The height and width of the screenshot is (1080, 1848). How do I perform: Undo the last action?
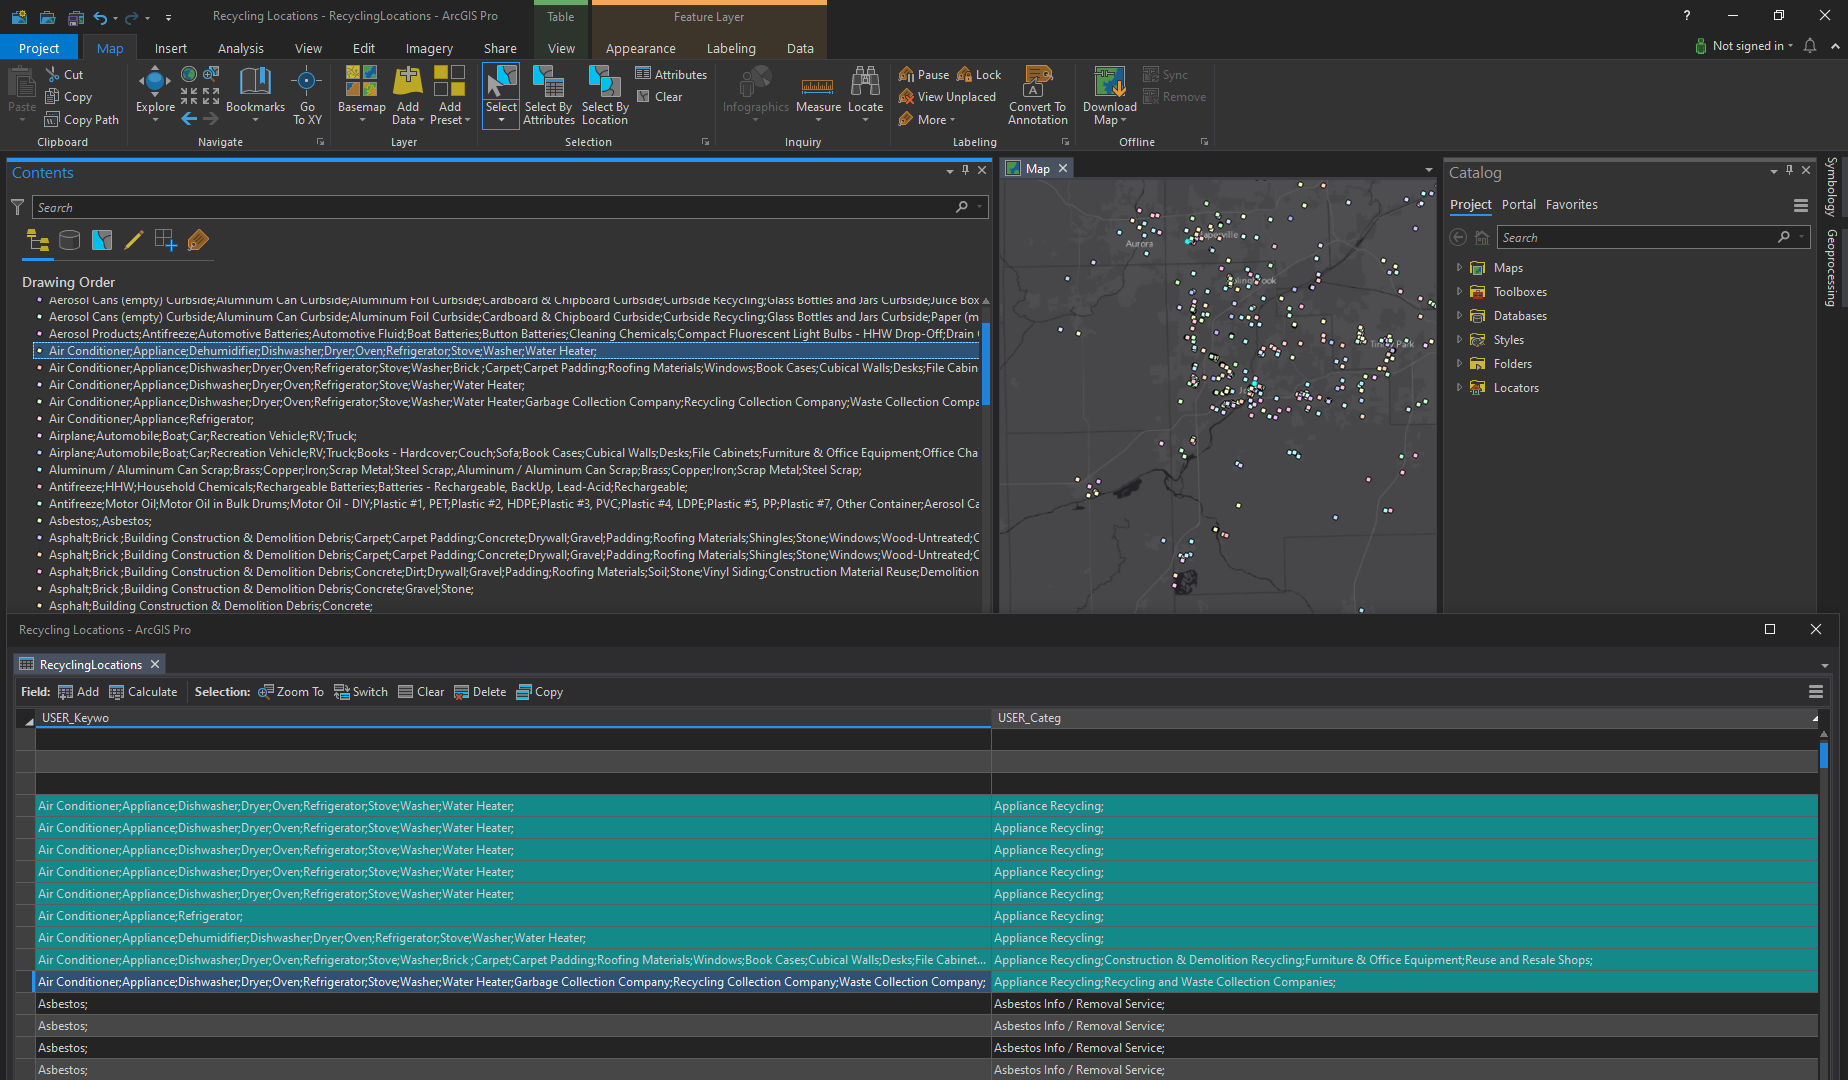[100, 17]
